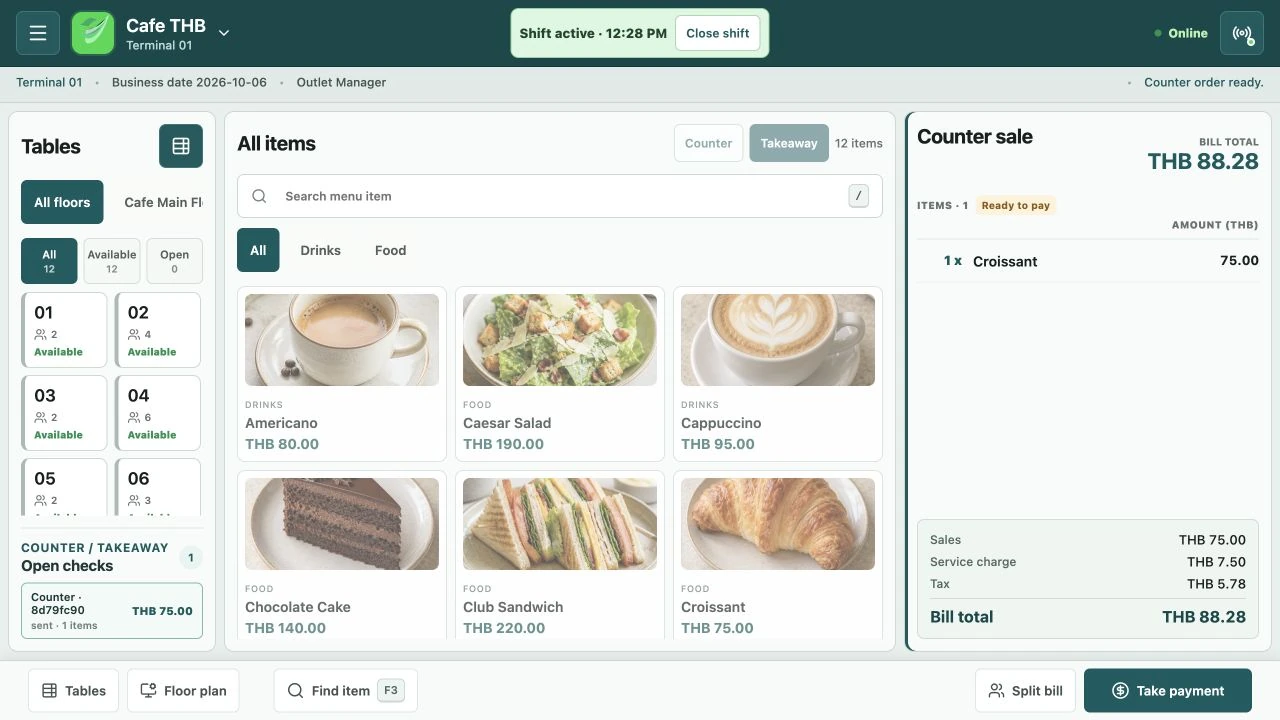Click the Counter order ready status
Viewport: 1280px width, 720px height.
(x=1204, y=82)
